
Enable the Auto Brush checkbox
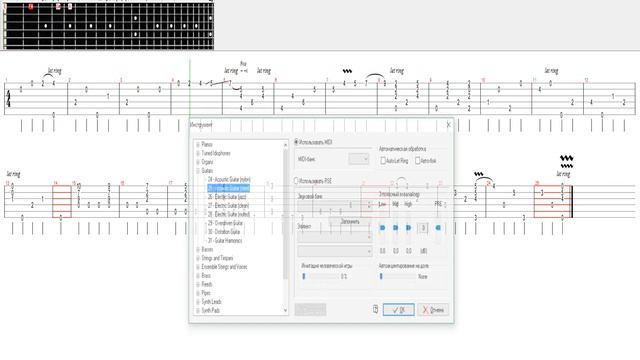coord(418,161)
